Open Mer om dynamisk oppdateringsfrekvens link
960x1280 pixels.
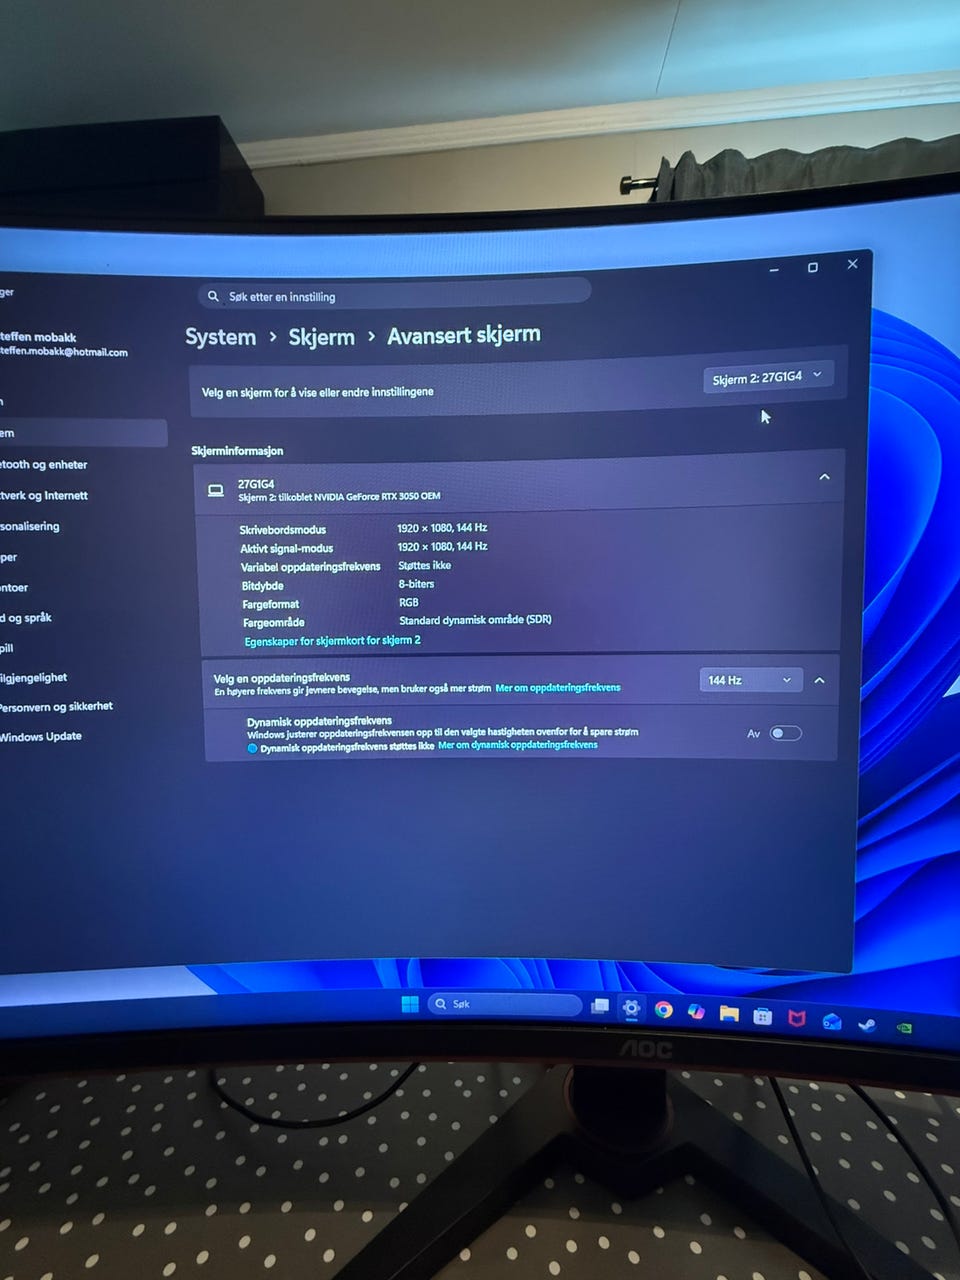tap(518, 745)
